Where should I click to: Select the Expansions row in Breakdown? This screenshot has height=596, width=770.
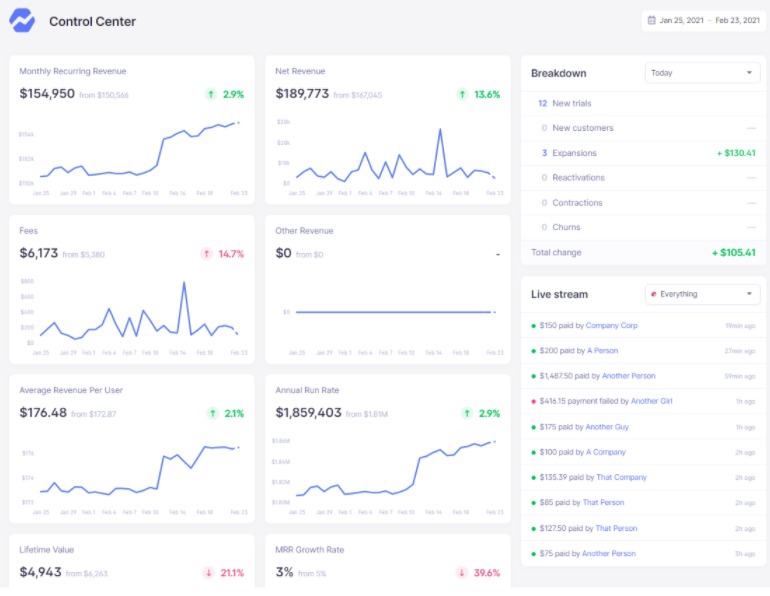(x=574, y=153)
